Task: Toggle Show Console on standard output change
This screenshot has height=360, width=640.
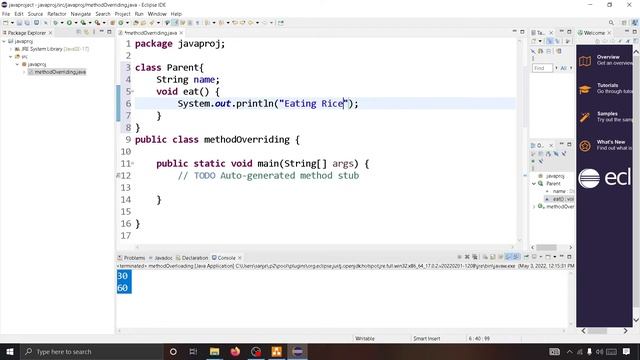Action: click(509, 257)
